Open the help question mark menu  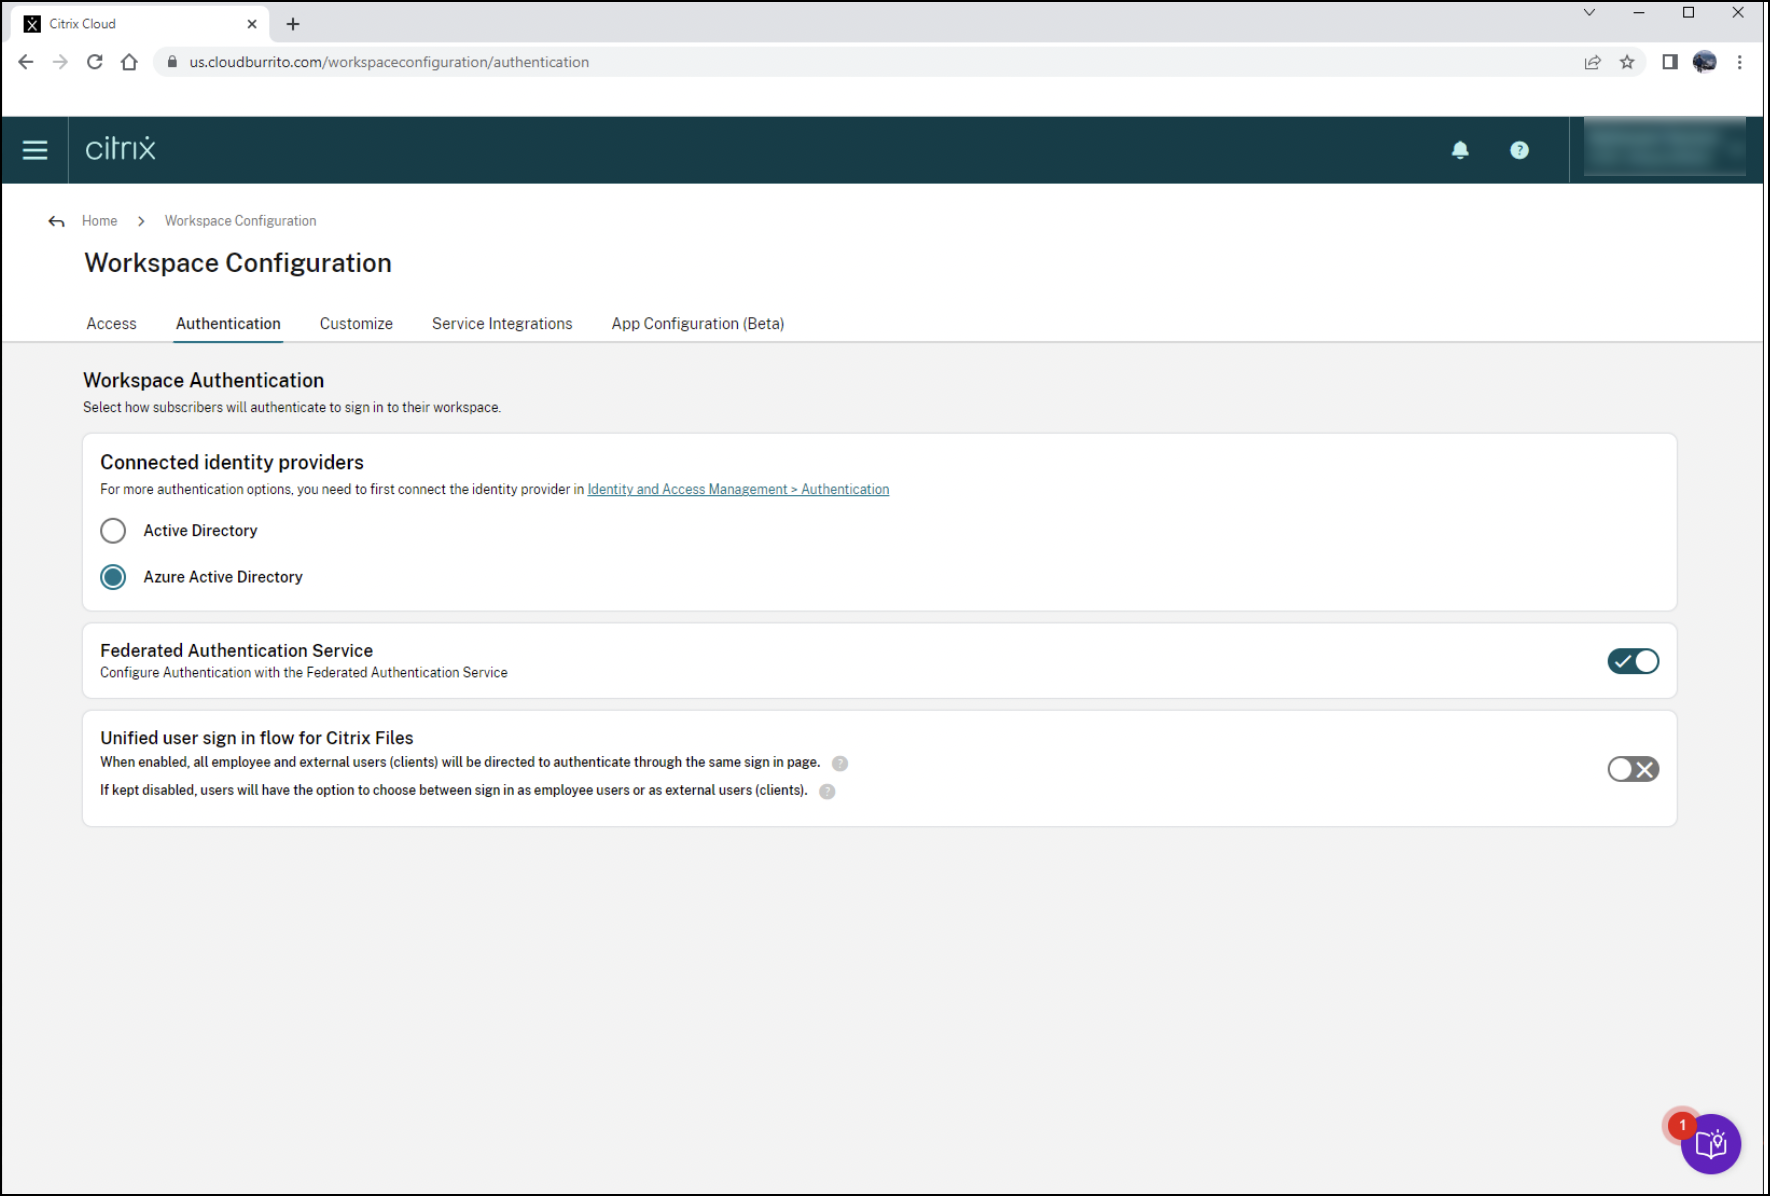[x=1519, y=150]
